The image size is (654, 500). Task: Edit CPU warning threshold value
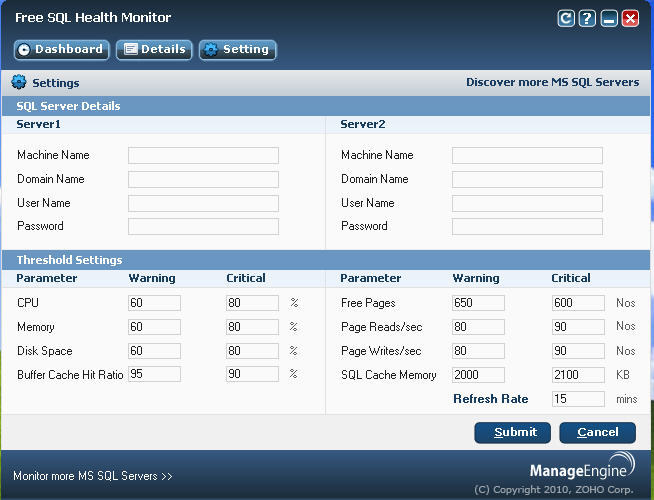point(154,303)
